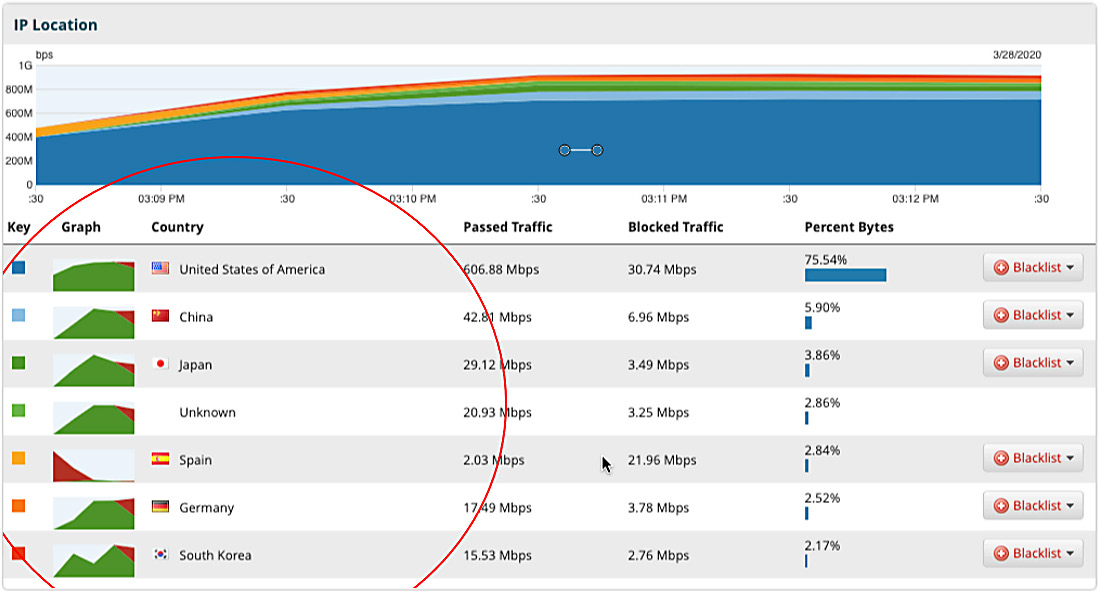1099x593 pixels.
Task: Click the China flag icon
Action: click(x=160, y=316)
